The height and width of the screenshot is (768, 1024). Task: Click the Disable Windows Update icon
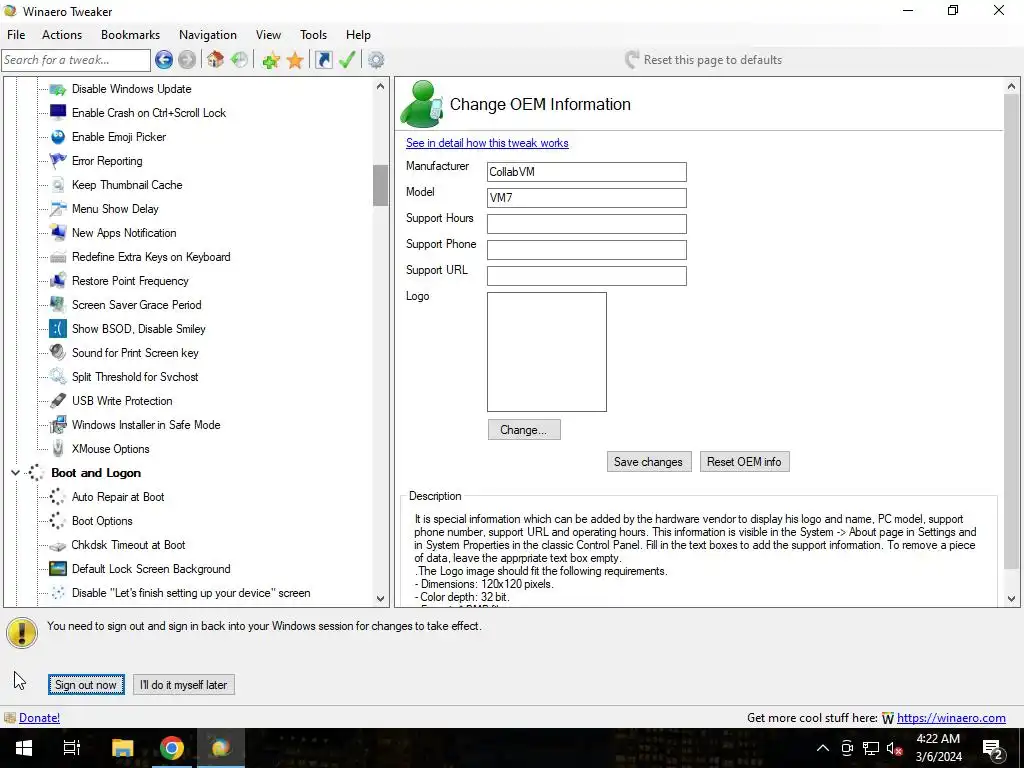click(57, 89)
